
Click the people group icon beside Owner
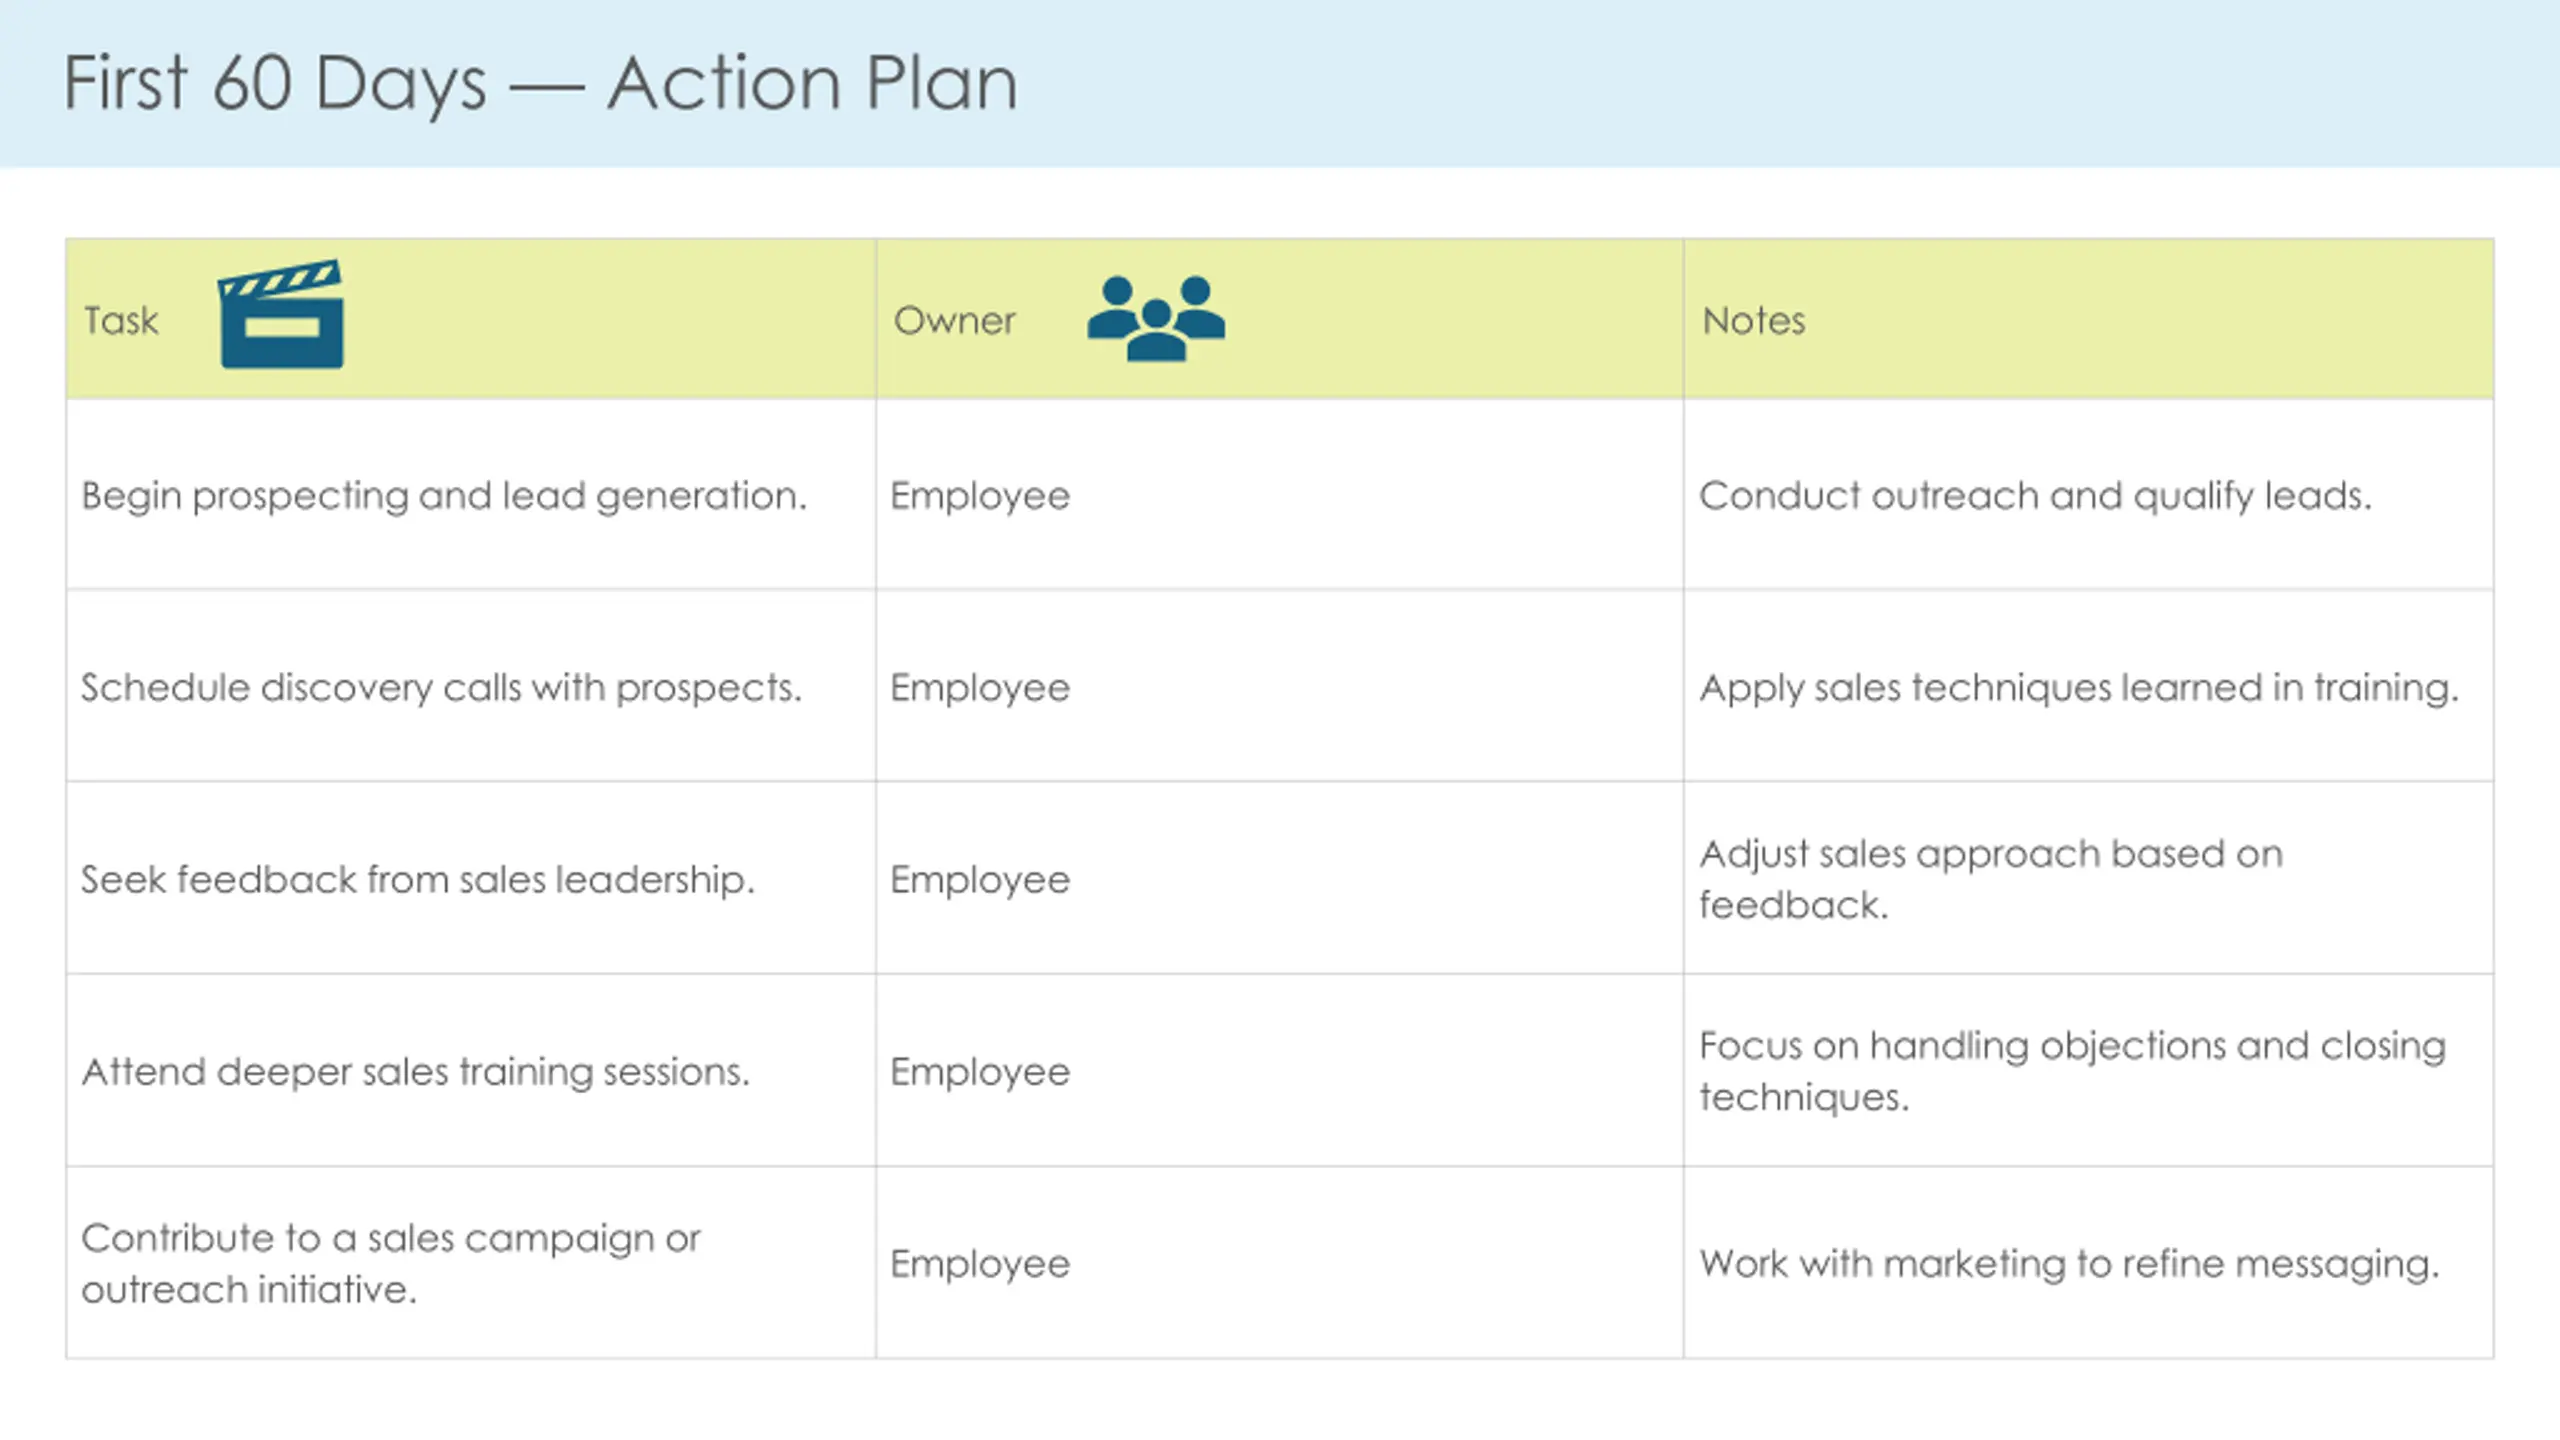1156,318
